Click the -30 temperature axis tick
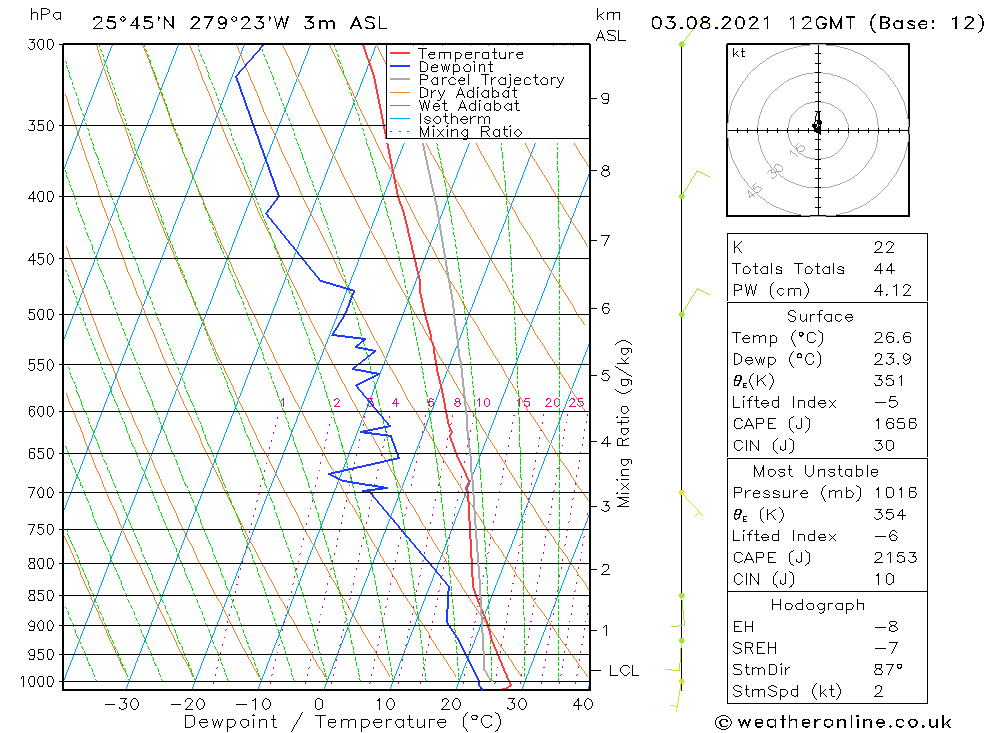The height and width of the screenshot is (733, 1000). pos(122,704)
